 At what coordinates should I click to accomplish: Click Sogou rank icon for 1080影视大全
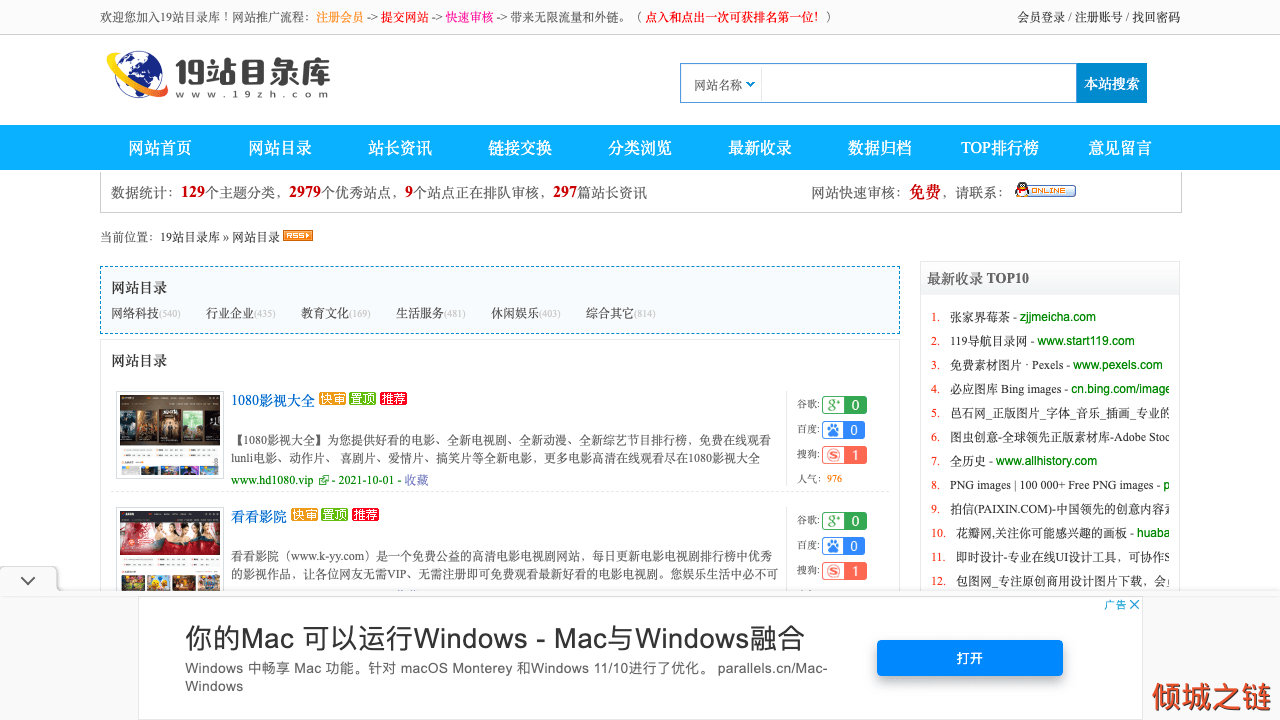click(x=844, y=455)
